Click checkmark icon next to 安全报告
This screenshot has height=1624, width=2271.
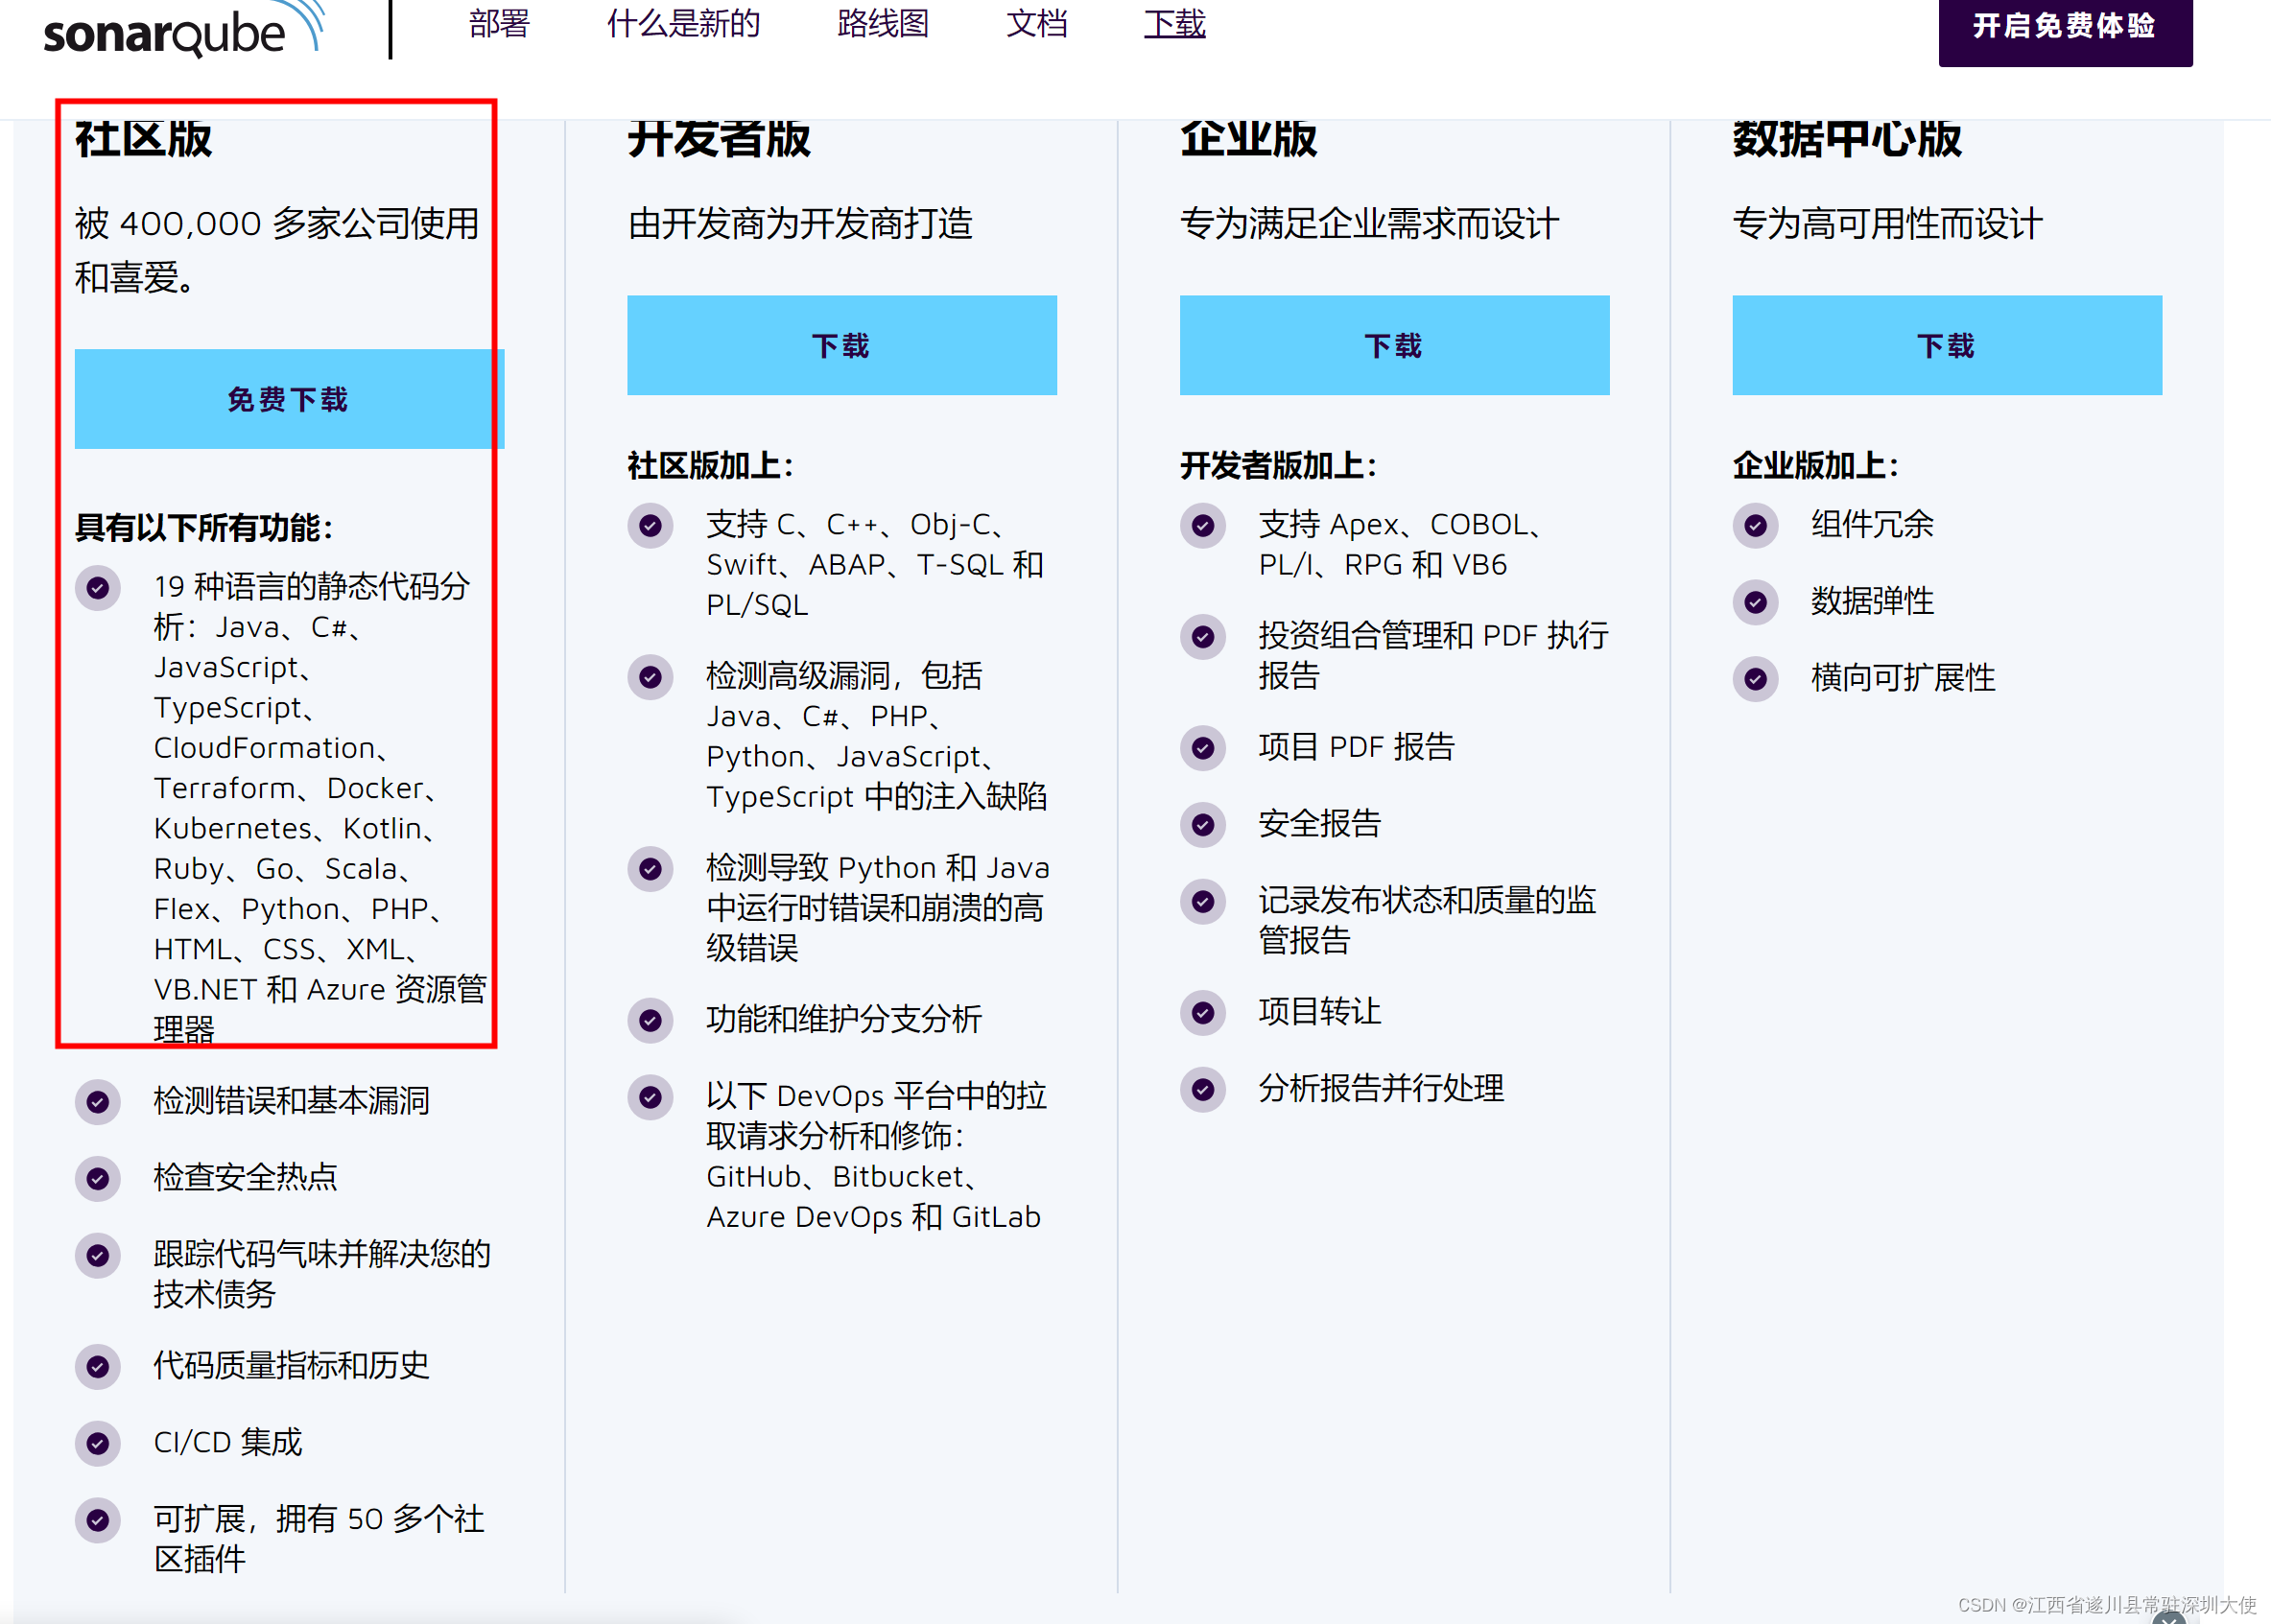pyautogui.click(x=1203, y=825)
